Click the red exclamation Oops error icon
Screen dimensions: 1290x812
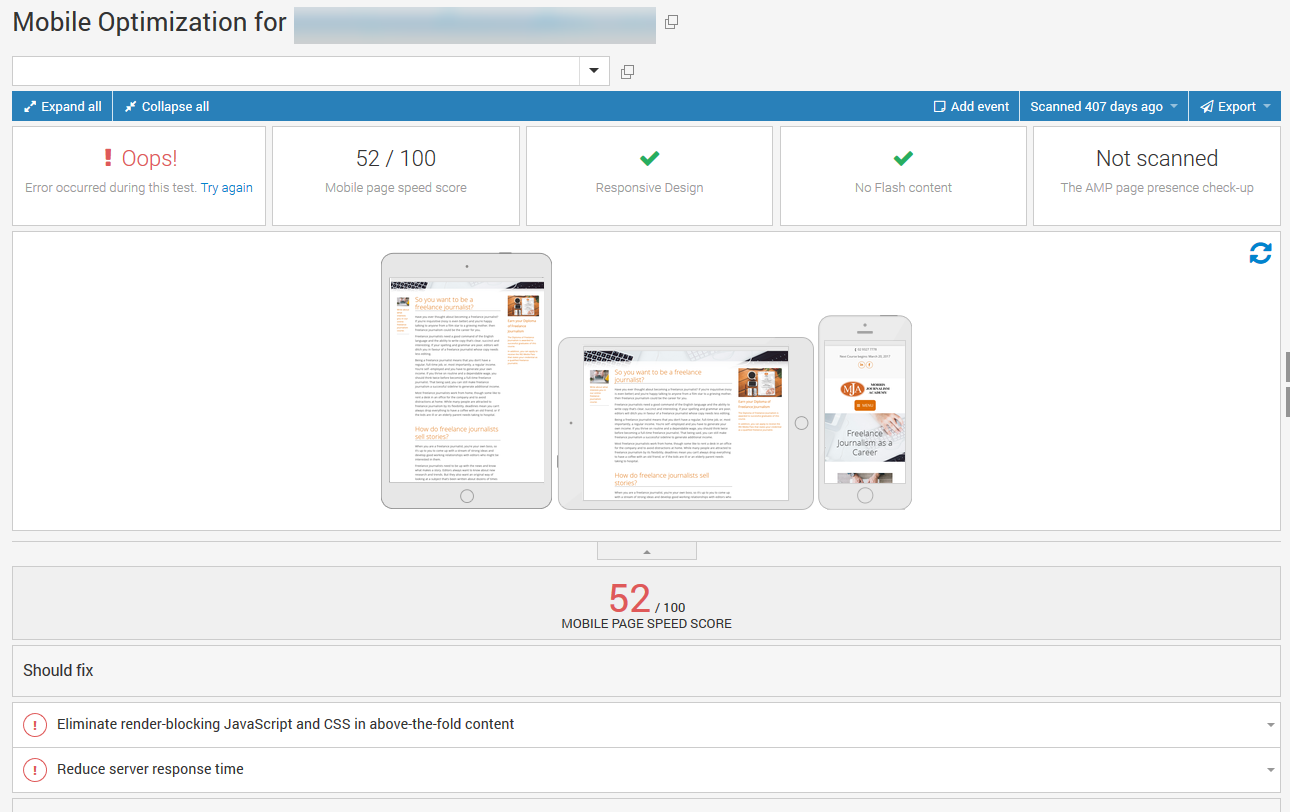[x=108, y=158]
